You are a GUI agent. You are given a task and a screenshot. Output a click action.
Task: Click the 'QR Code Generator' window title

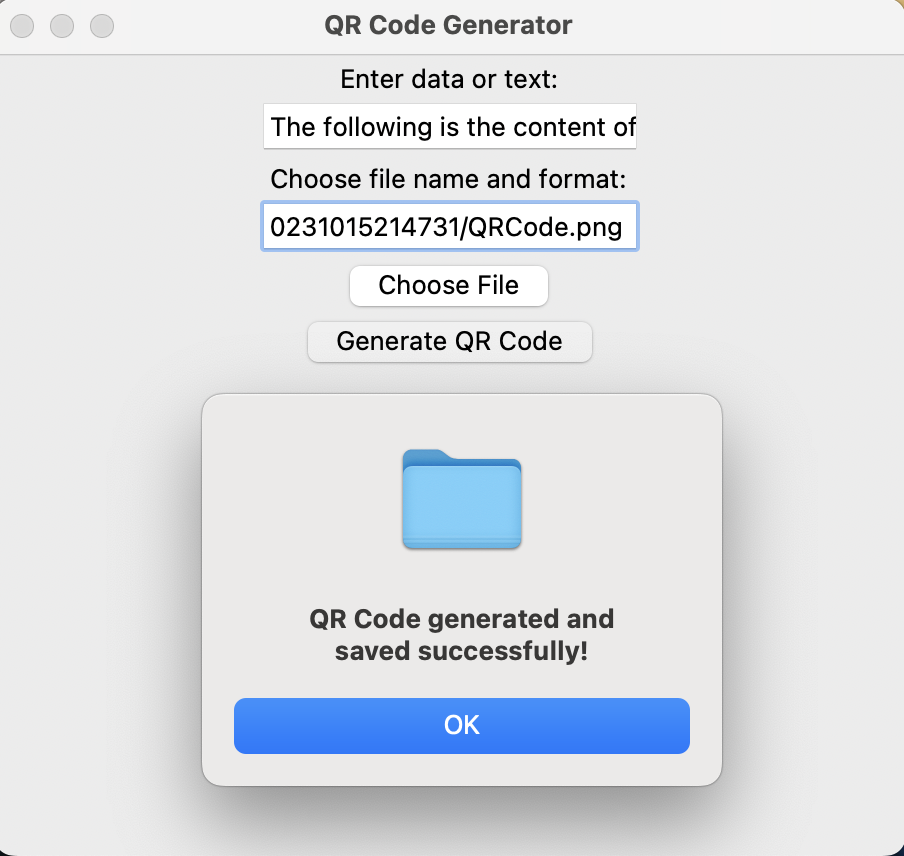449,25
